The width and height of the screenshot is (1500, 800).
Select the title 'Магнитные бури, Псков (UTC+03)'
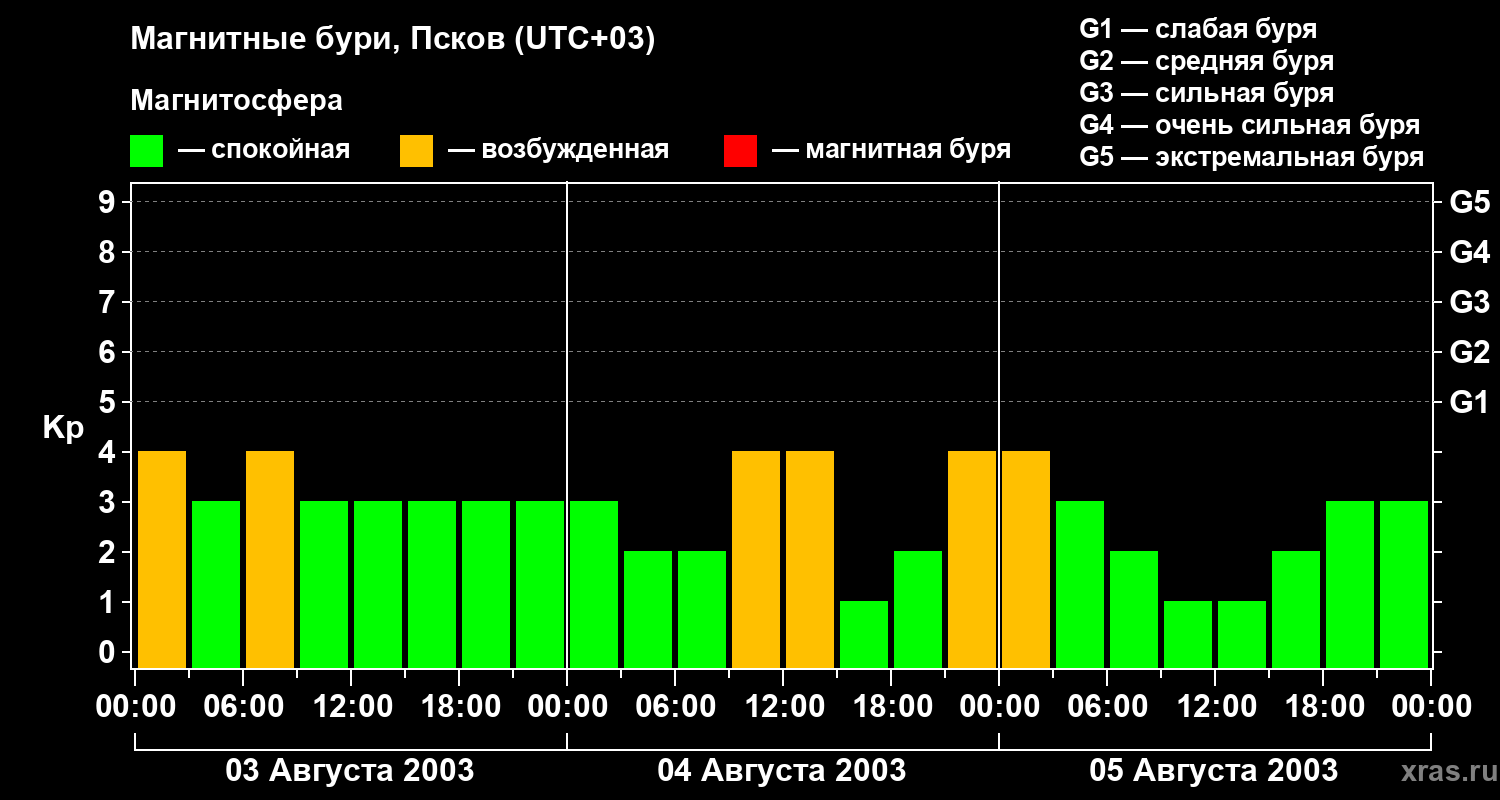point(393,40)
